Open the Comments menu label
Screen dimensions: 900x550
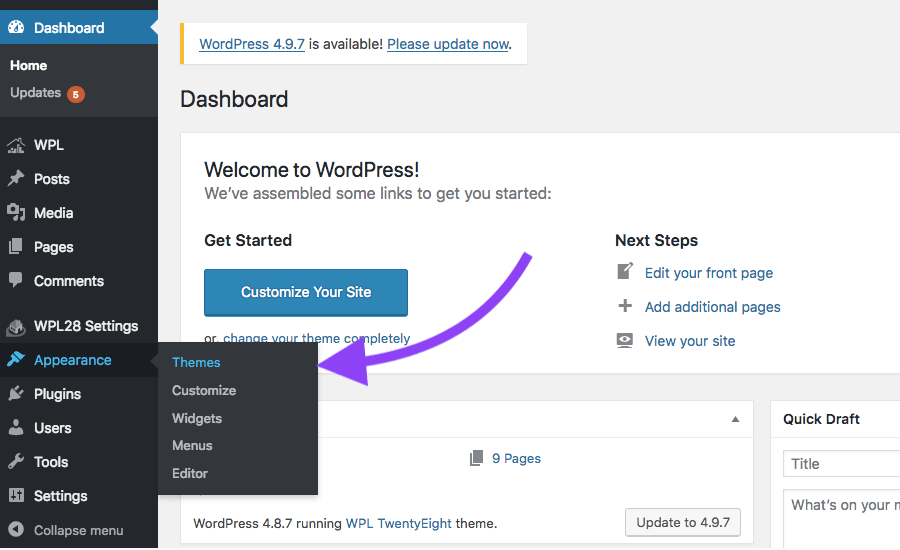coord(69,281)
